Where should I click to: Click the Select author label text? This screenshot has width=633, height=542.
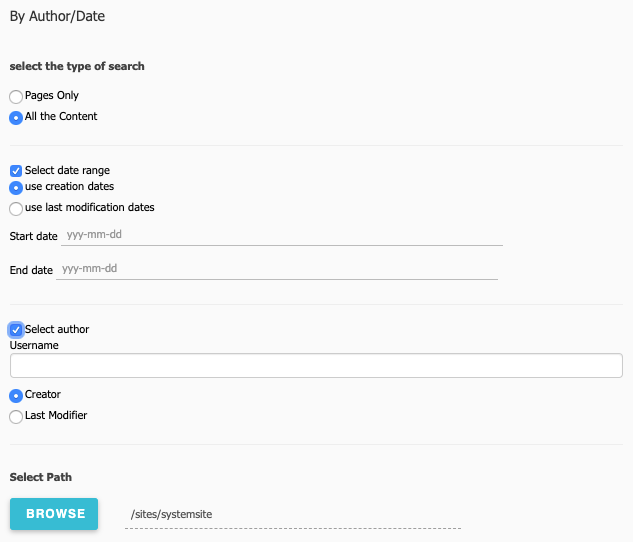coord(57,330)
